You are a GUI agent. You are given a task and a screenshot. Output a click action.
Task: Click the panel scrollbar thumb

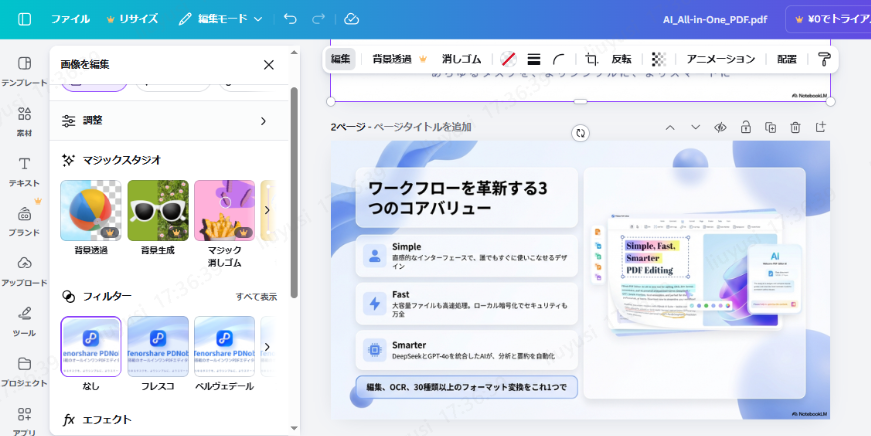pyautogui.click(x=294, y=192)
